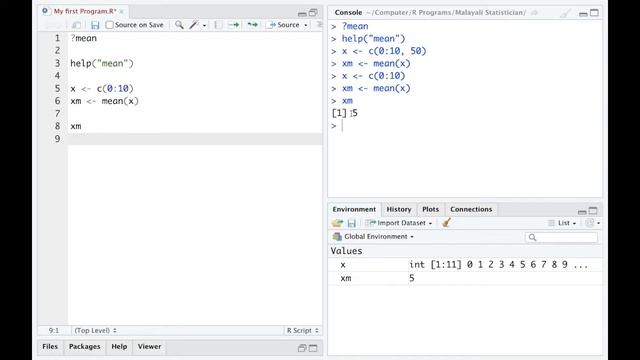The width and height of the screenshot is (640, 360).
Task: Source the script file
Action: 284,25
